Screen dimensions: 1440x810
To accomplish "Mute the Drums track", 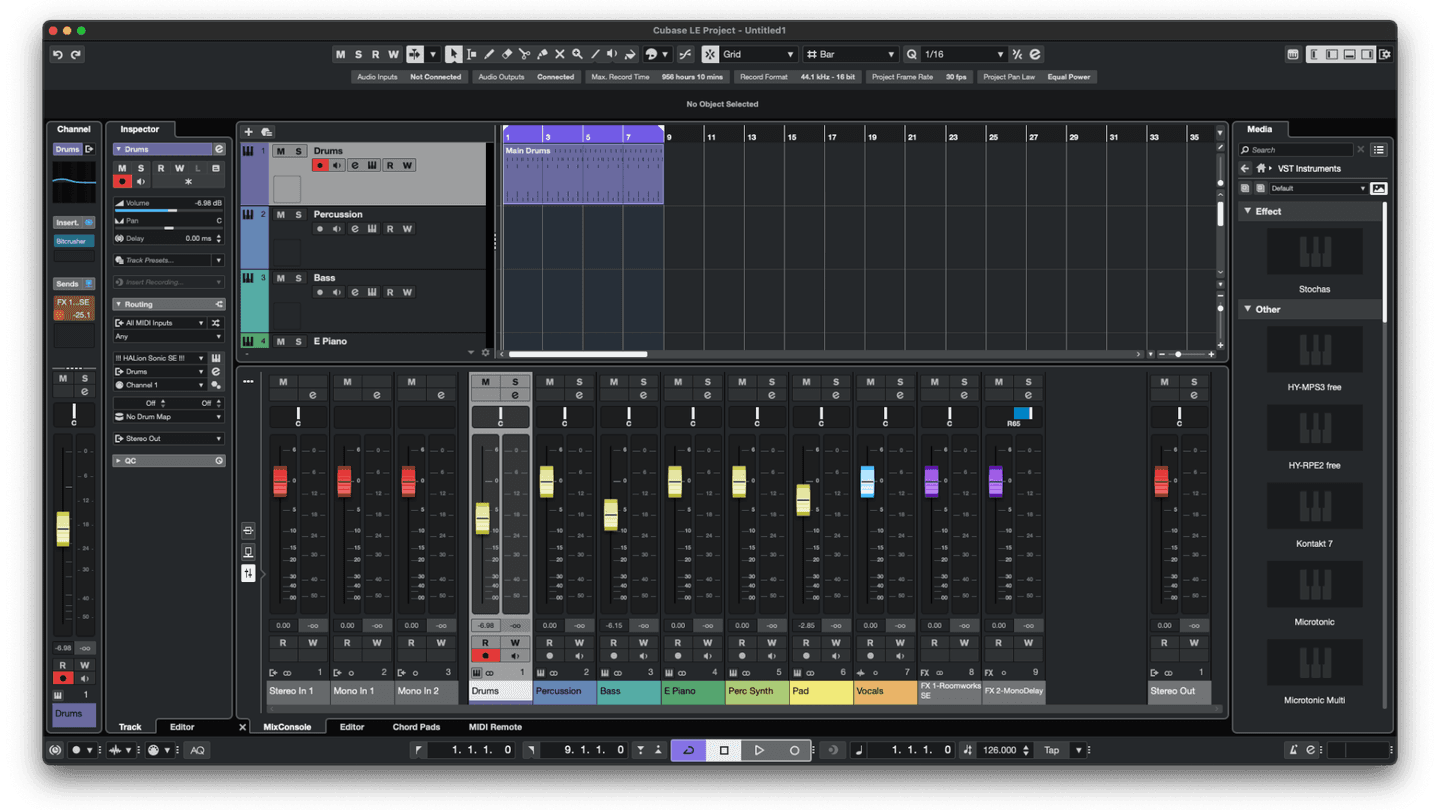I will coord(278,150).
